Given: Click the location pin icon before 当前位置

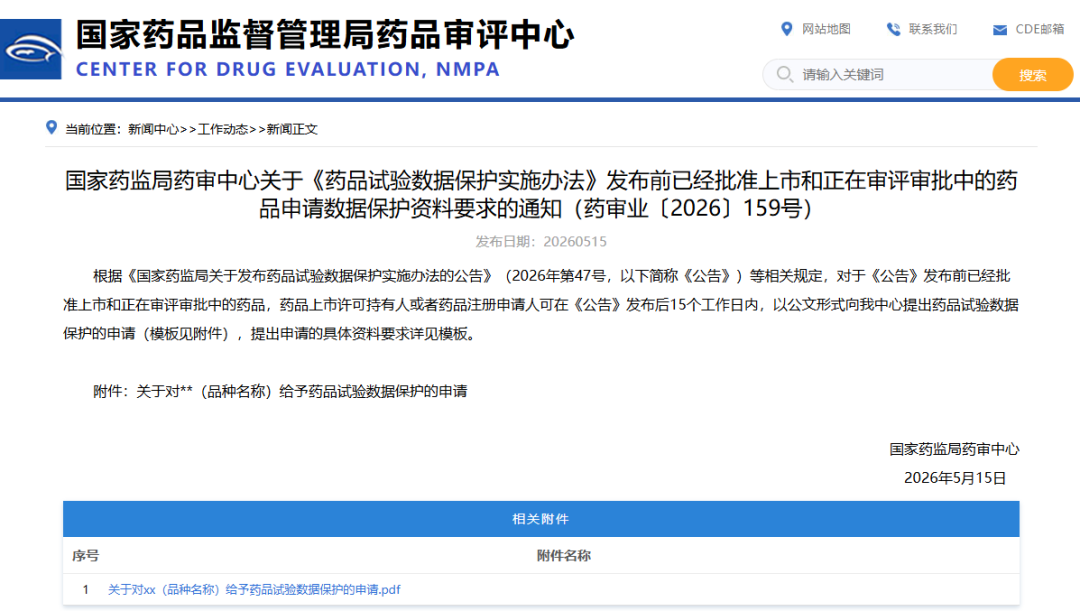Looking at the screenshot, I should [51, 127].
